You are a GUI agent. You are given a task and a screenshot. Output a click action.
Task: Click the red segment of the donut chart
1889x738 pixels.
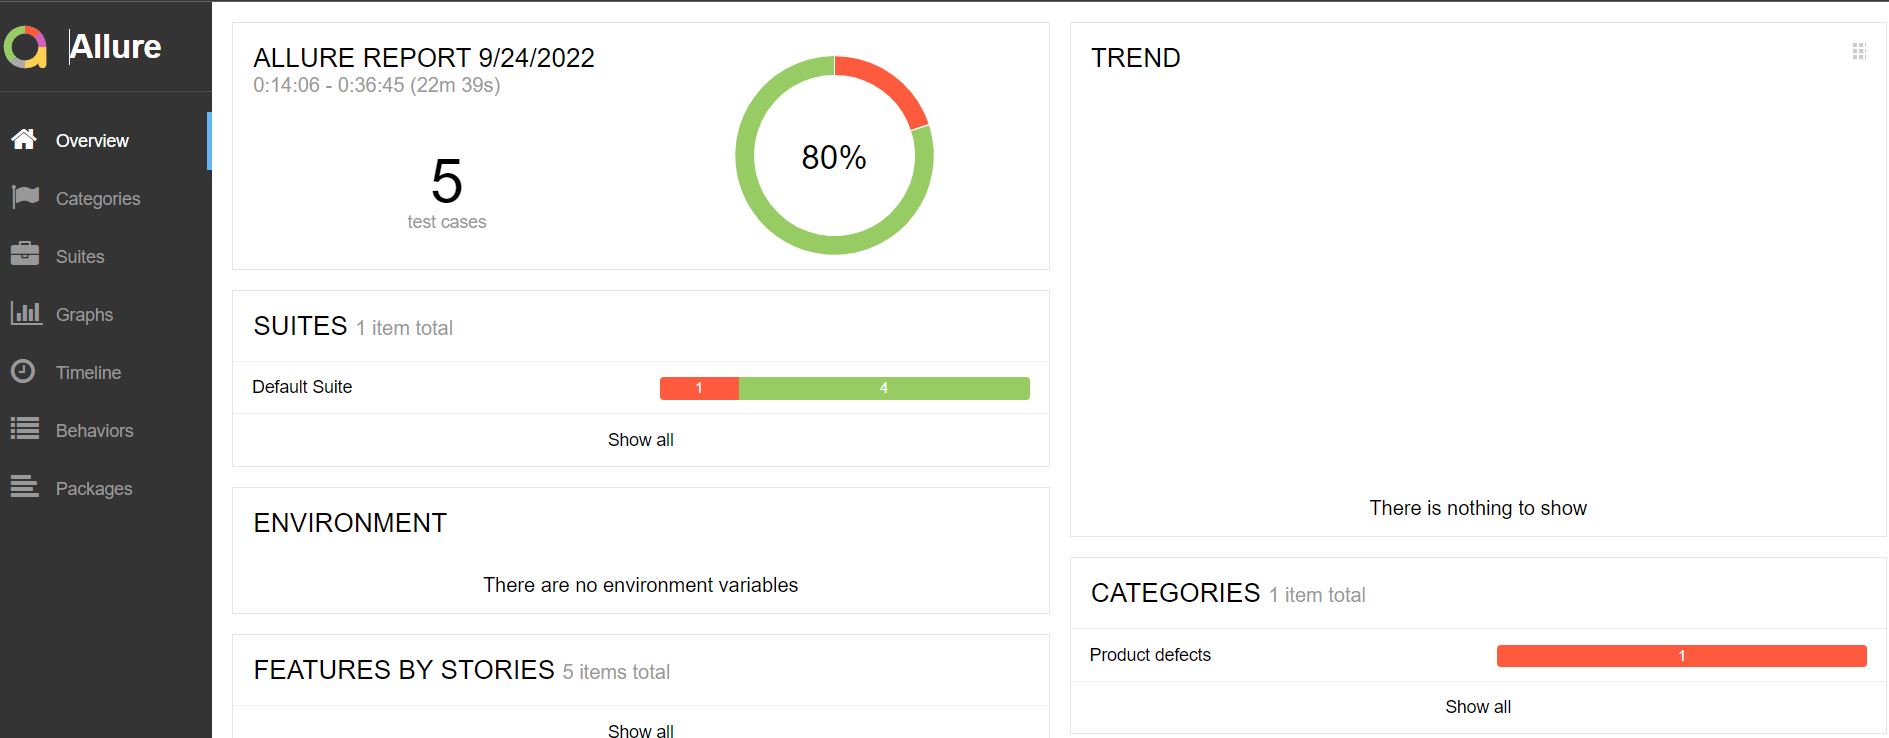[x=888, y=83]
